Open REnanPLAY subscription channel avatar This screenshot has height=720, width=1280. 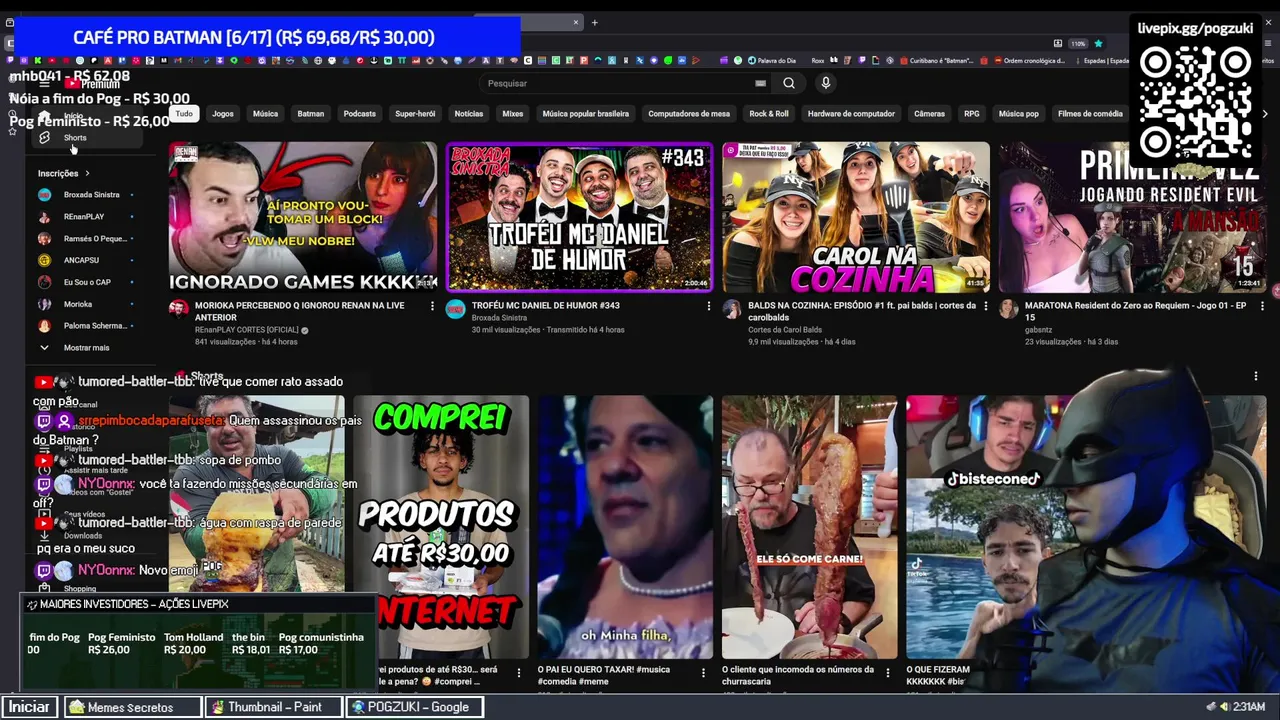[x=44, y=217]
